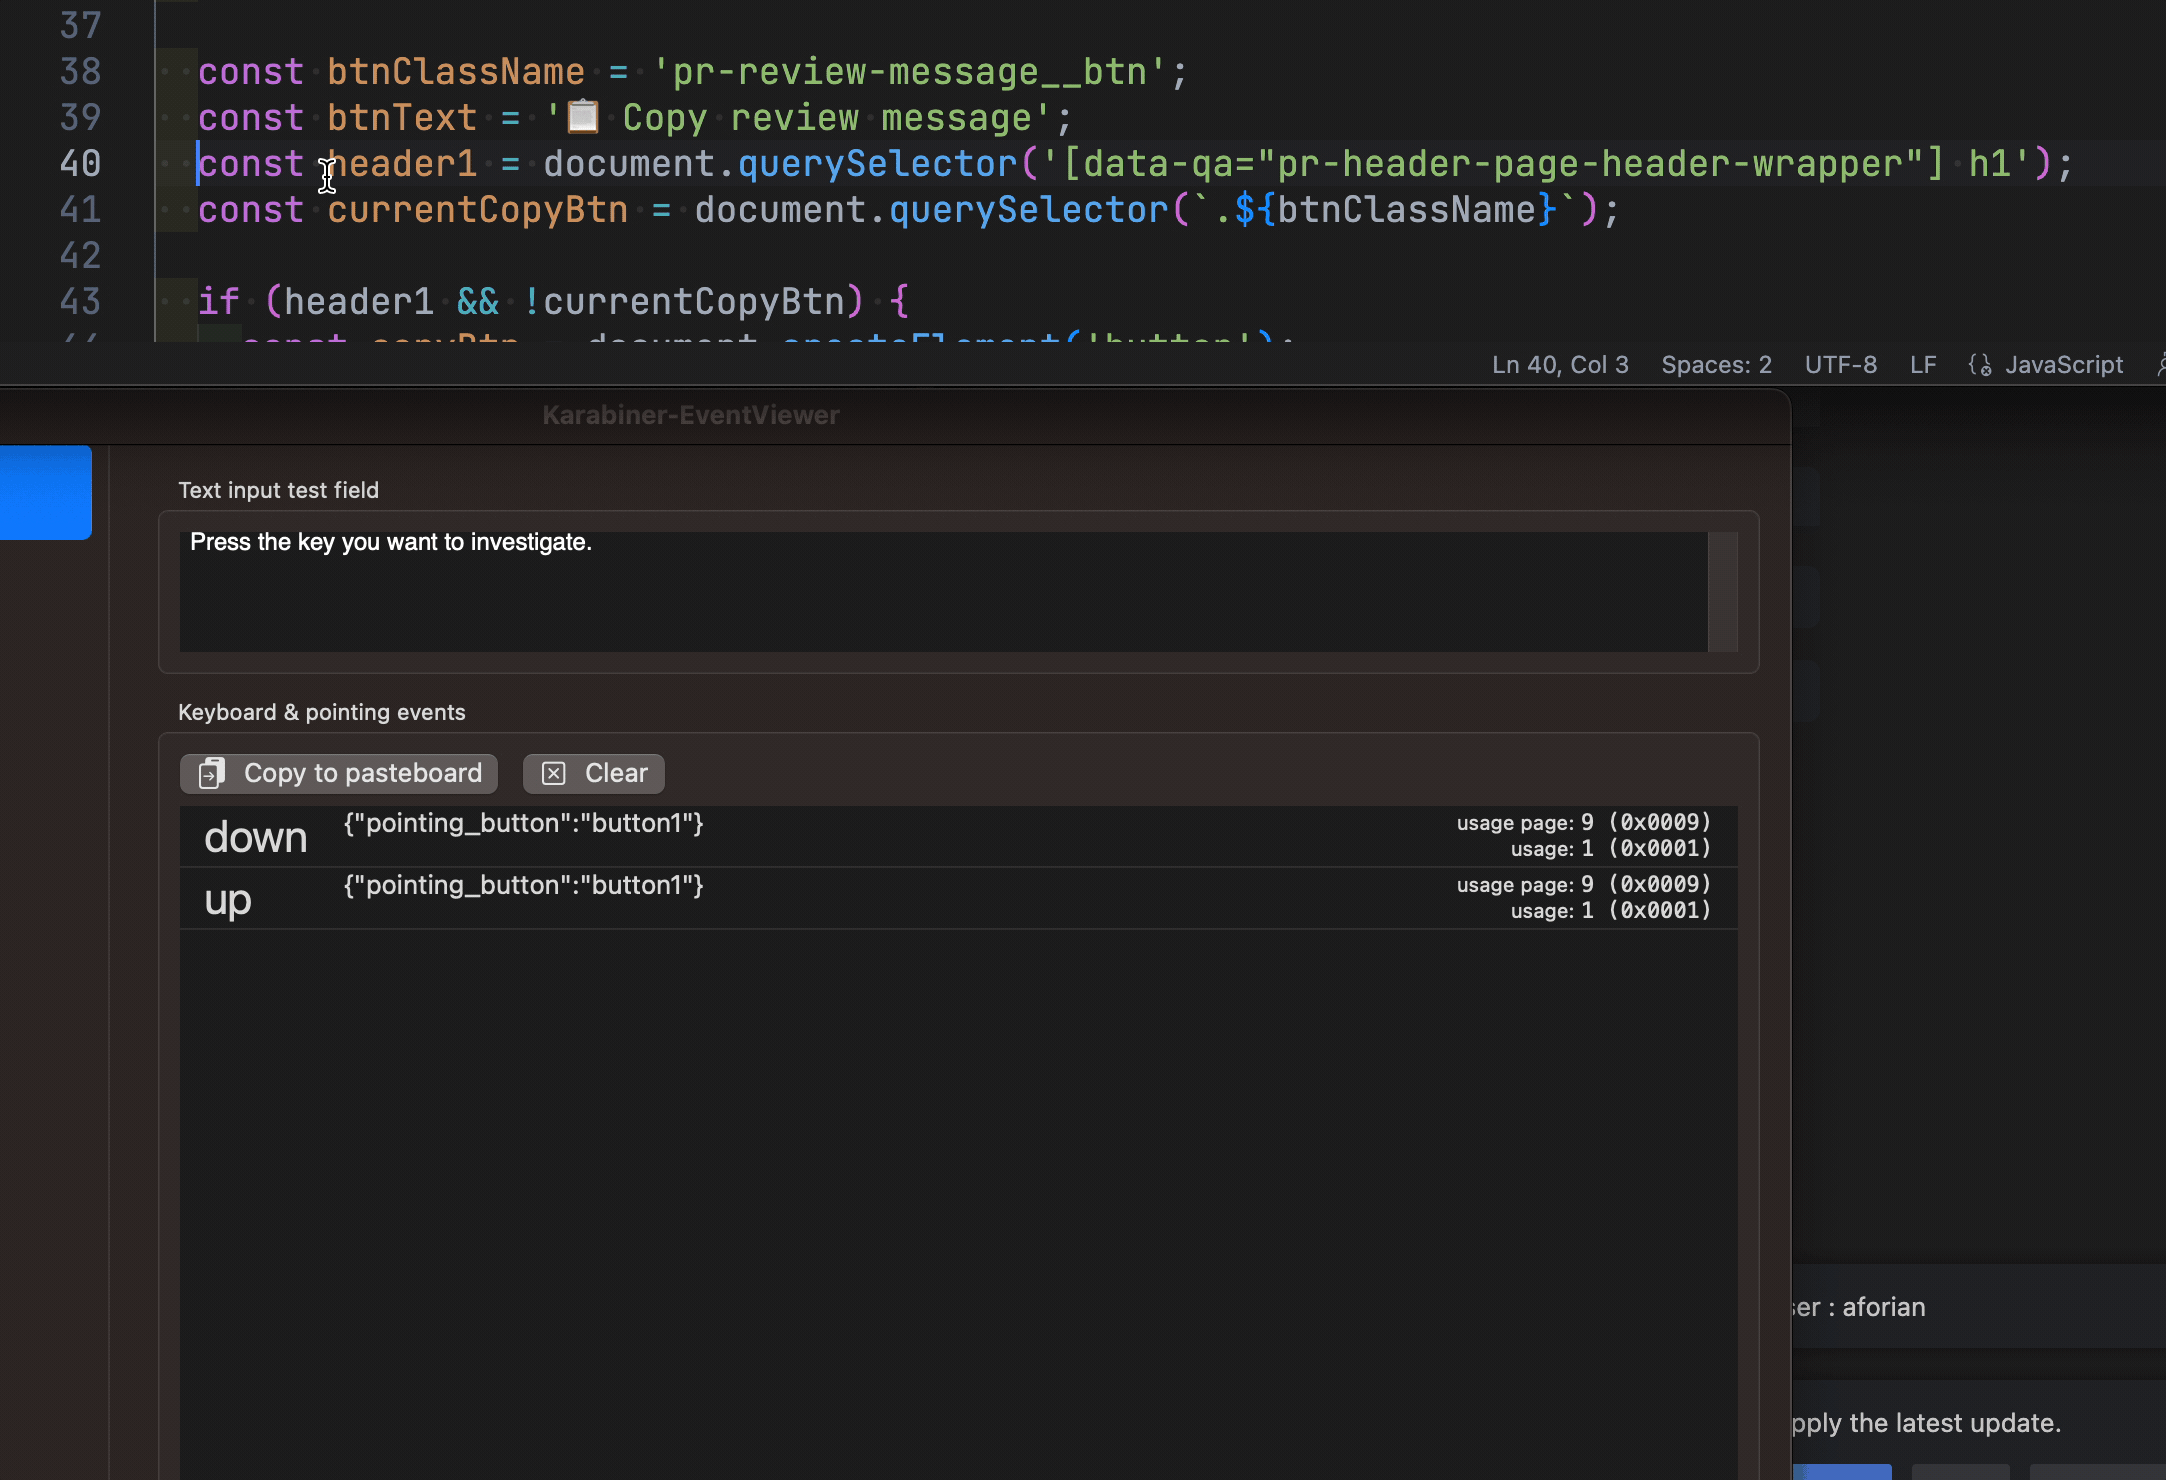The height and width of the screenshot is (1480, 2166).
Task: Click the Karabiner-EventViewer title bar
Action: pos(691,415)
